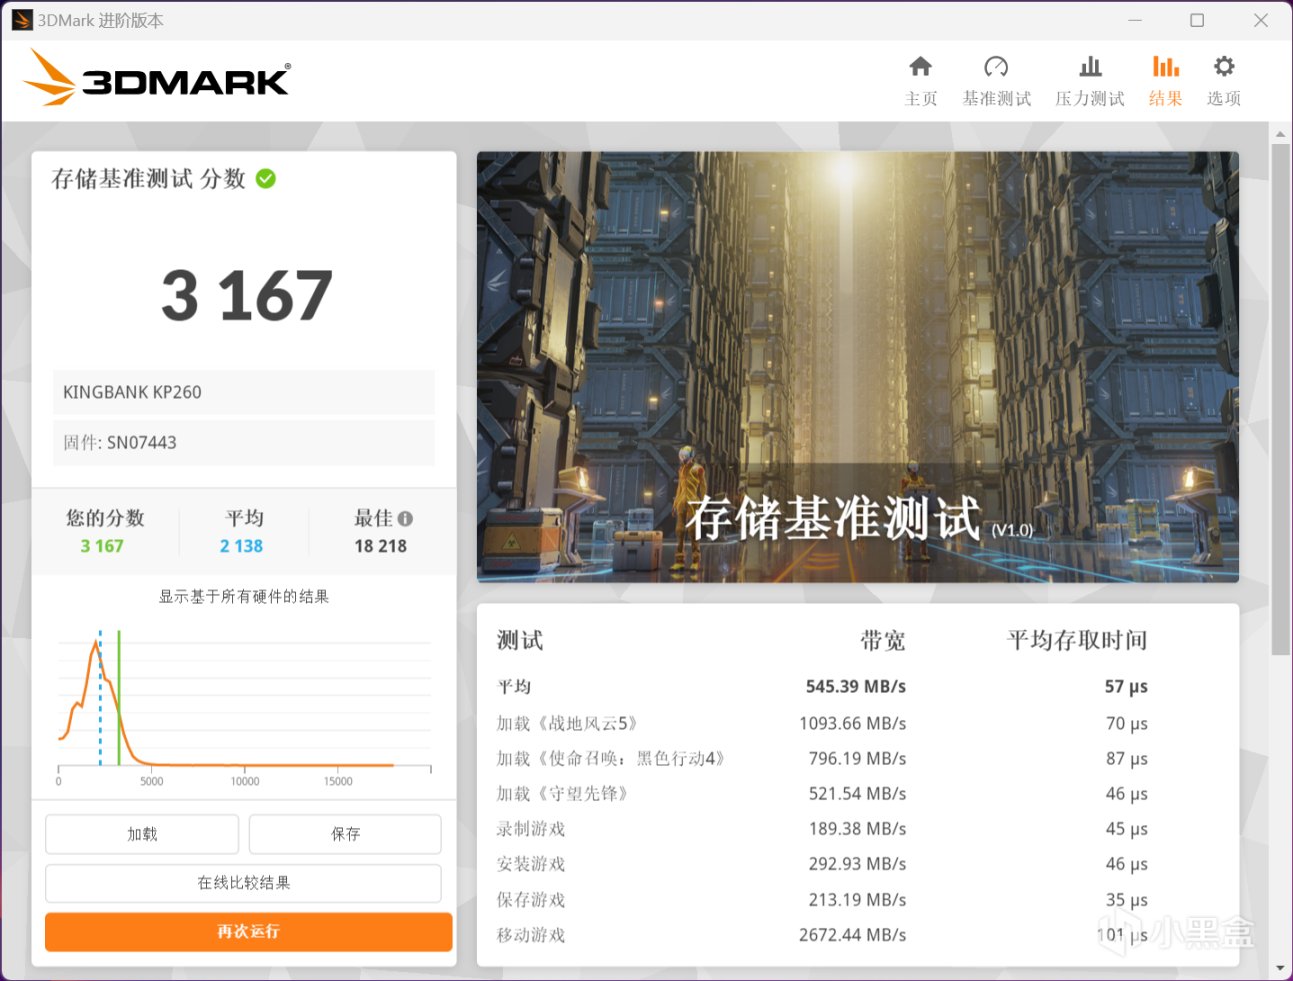Click the orange 再次运行 button
Image resolution: width=1293 pixels, height=981 pixels.
(248, 932)
